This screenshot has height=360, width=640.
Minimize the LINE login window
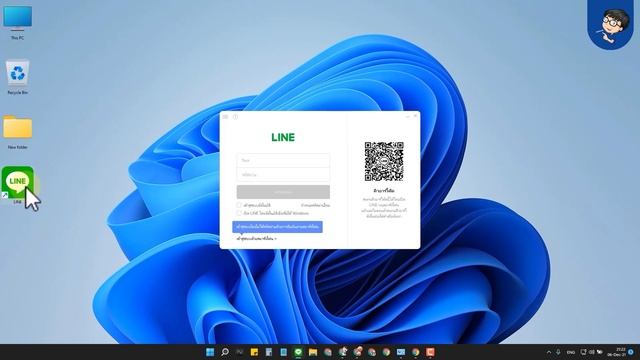pos(407,117)
